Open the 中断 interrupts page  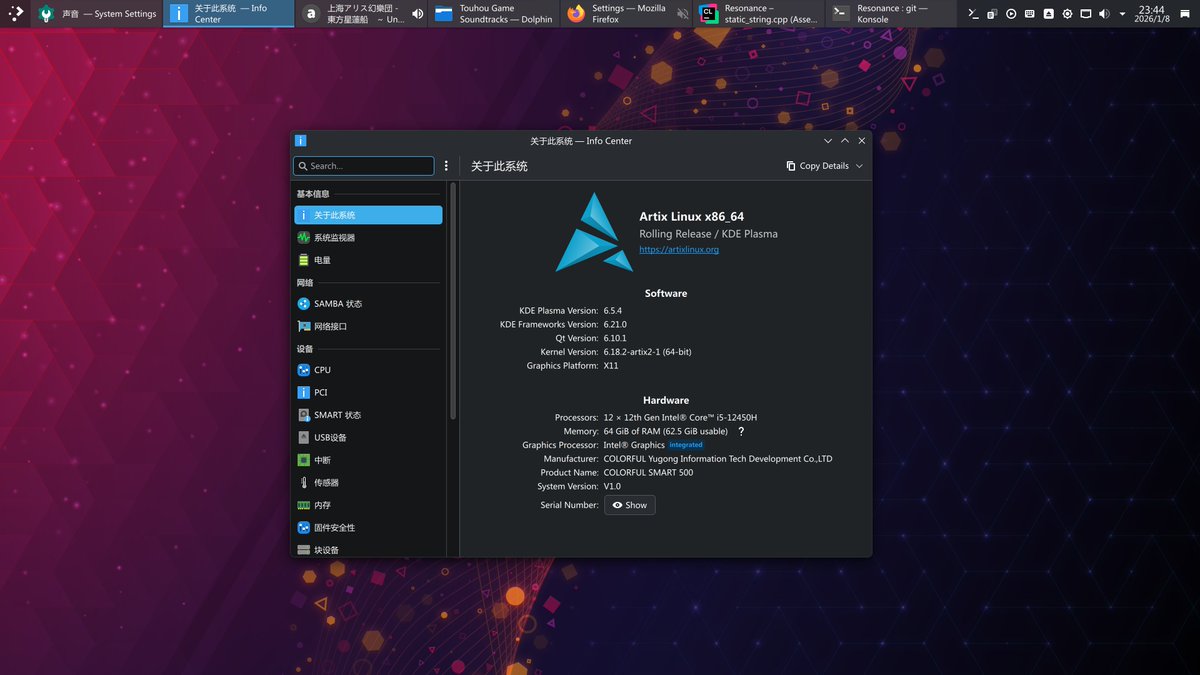368,460
